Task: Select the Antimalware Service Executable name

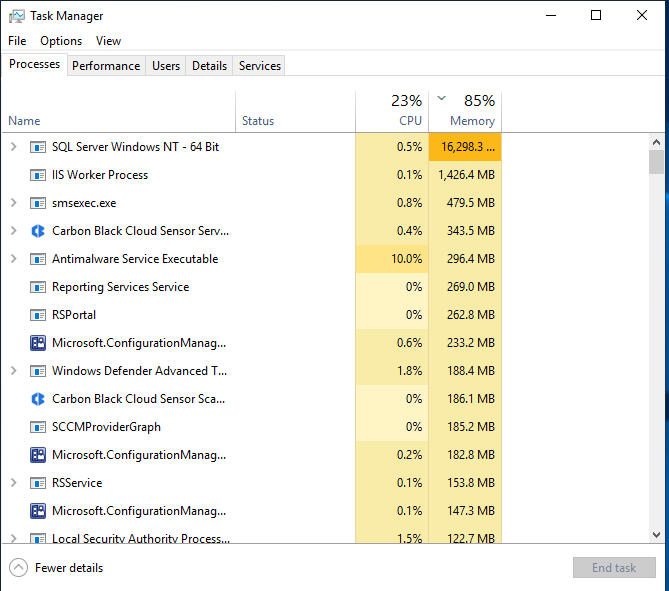Action: click(x=135, y=259)
